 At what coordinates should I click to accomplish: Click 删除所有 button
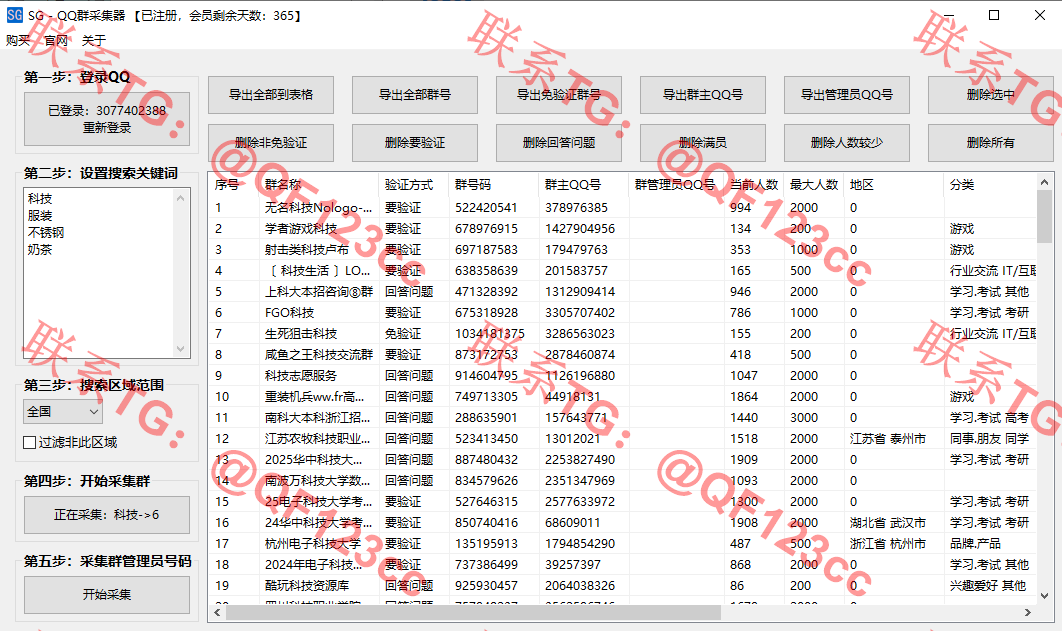pyautogui.click(x=991, y=143)
